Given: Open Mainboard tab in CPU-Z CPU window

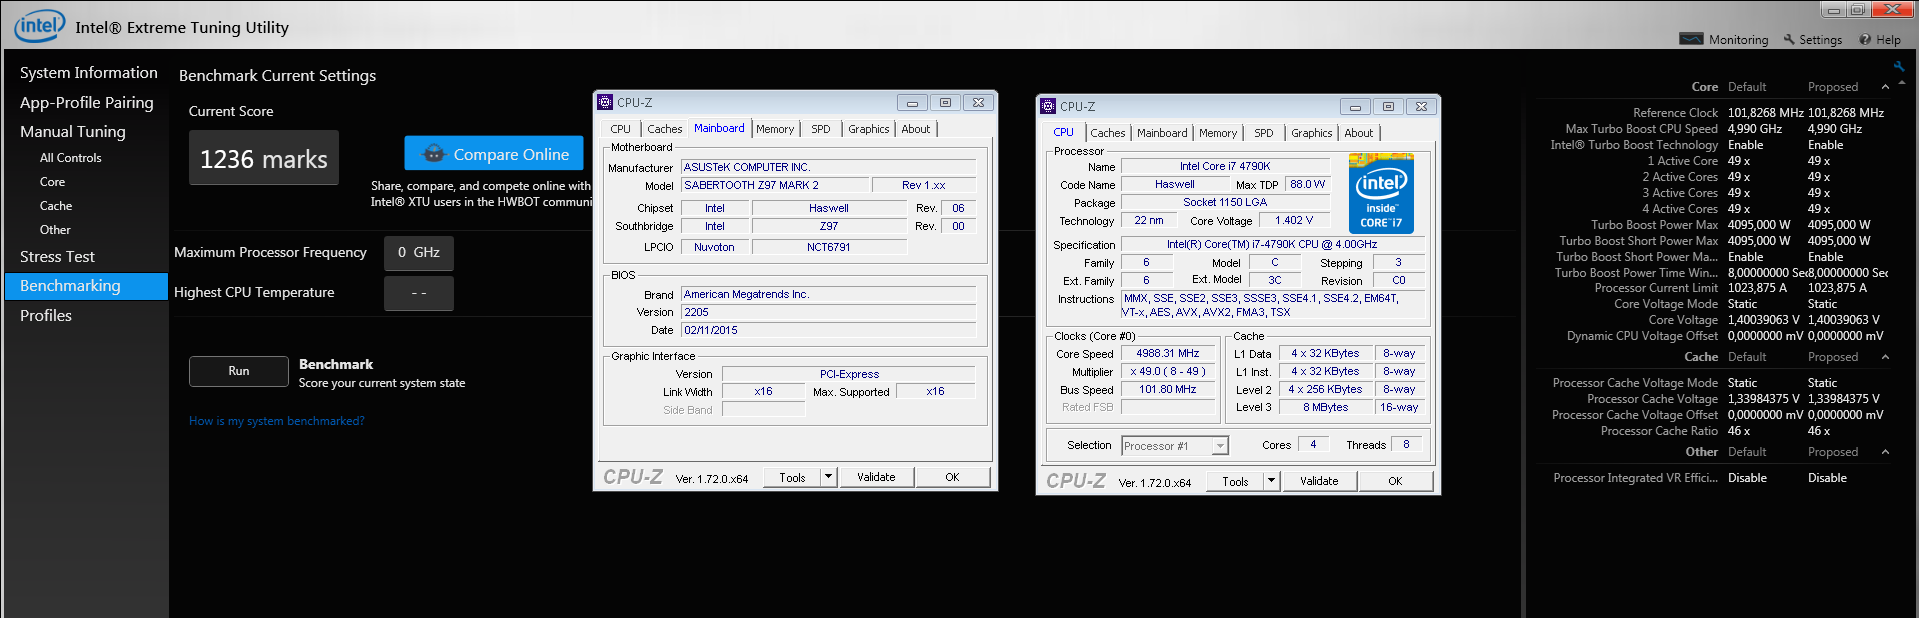Looking at the screenshot, I should [1162, 133].
